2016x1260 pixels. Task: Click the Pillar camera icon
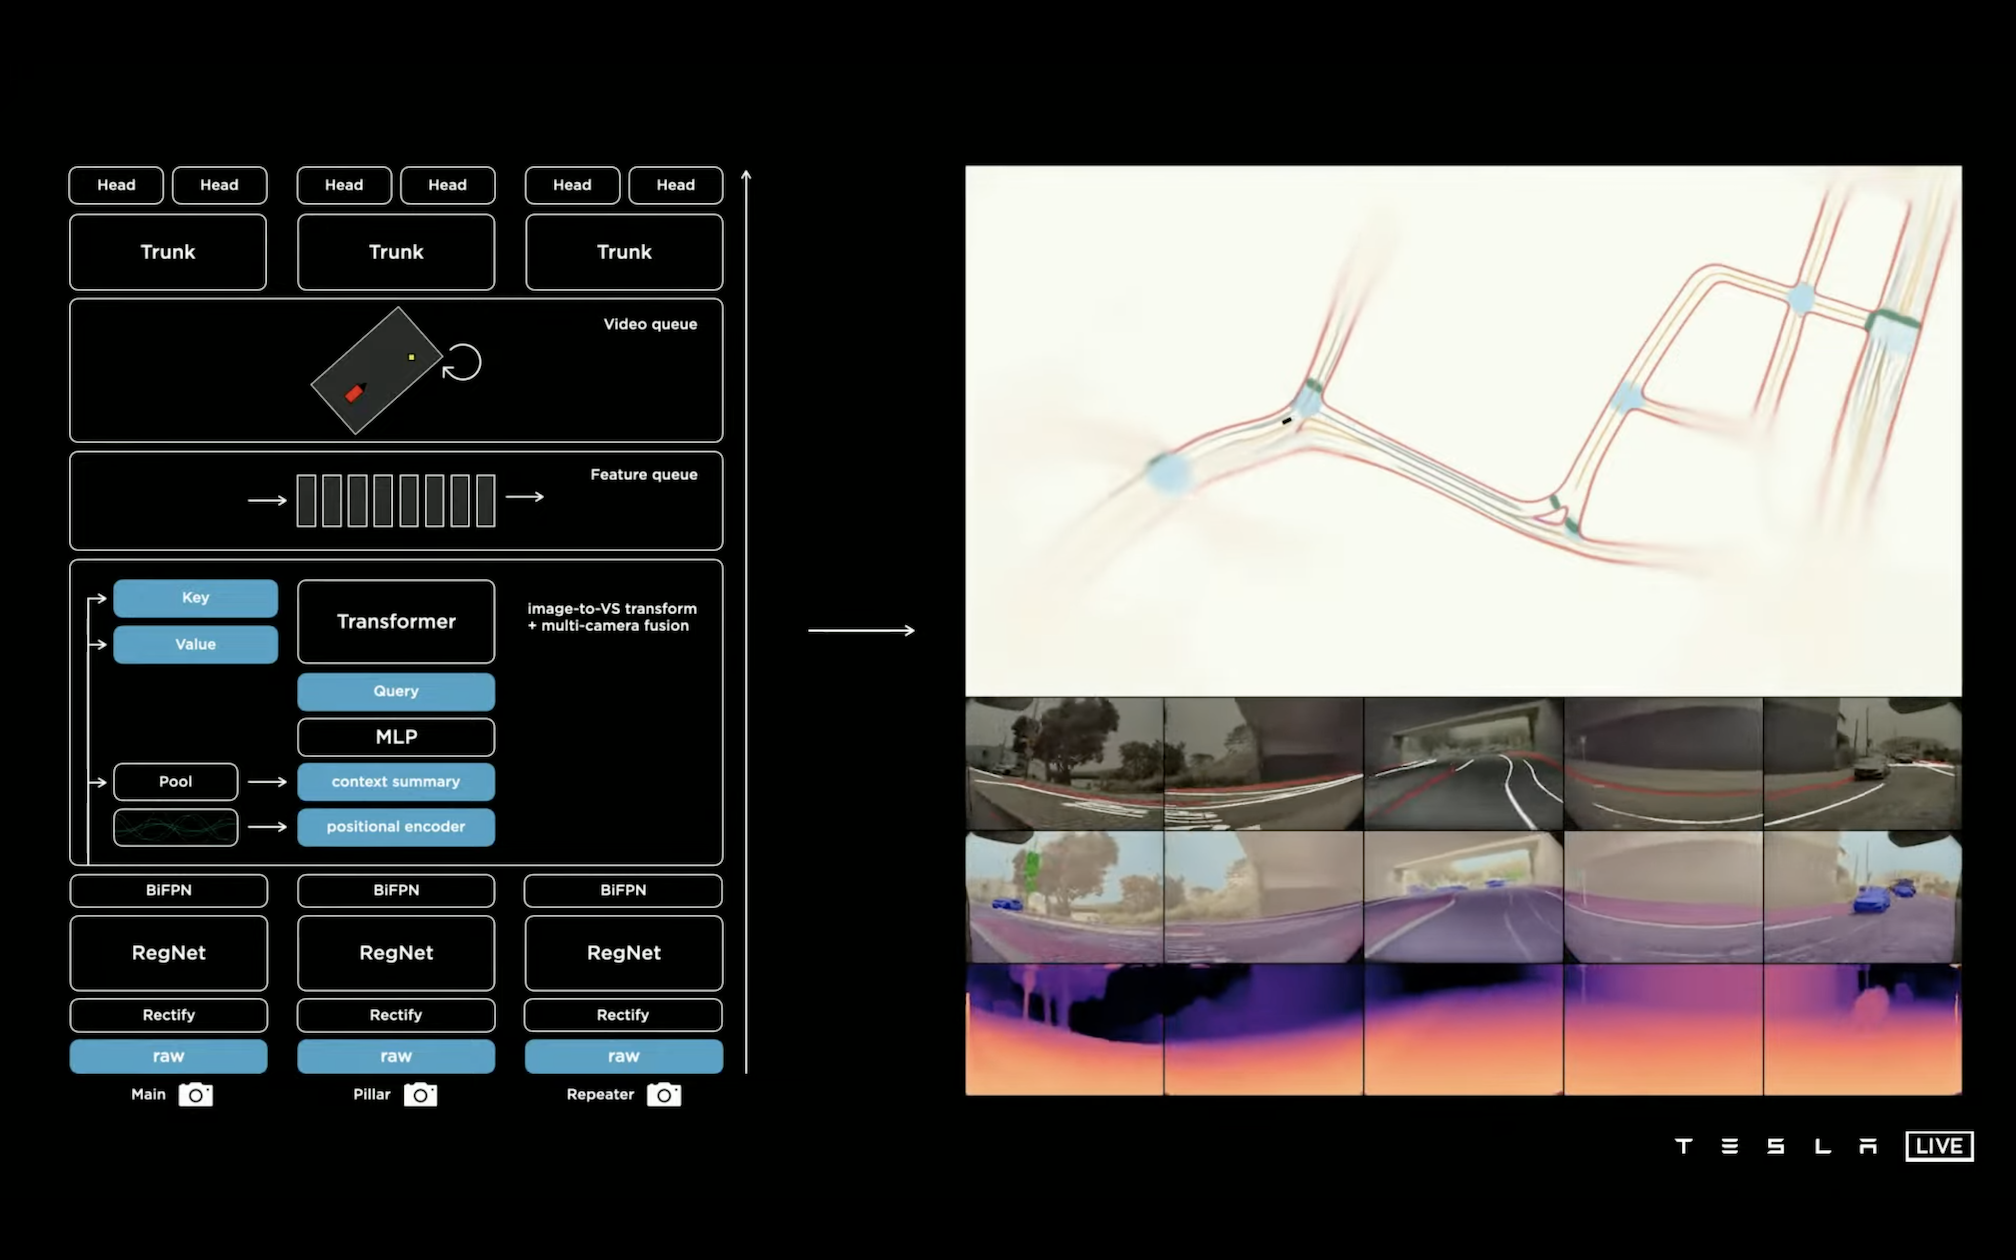point(420,1094)
